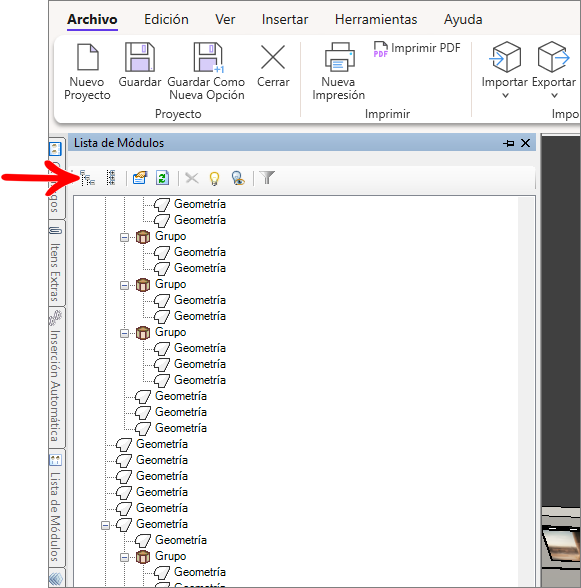Open module properties hand-card icon

click(140, 178)
